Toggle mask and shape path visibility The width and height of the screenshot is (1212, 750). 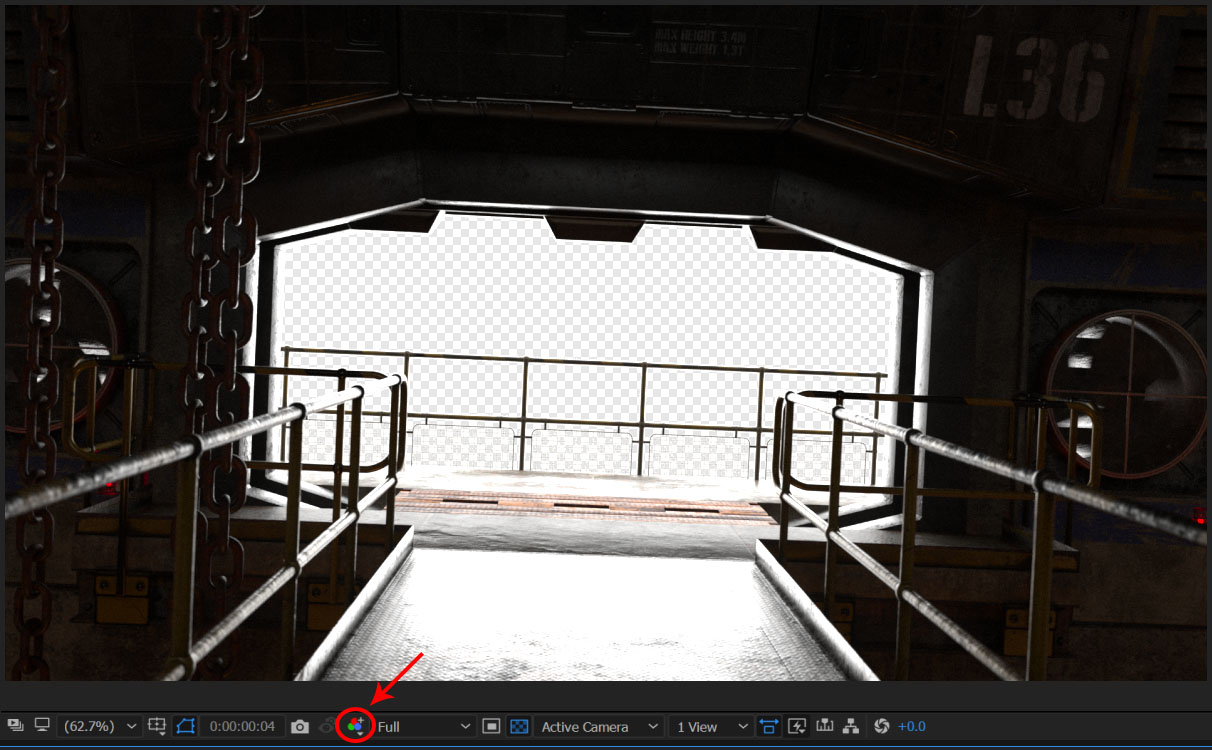(185, 727)
